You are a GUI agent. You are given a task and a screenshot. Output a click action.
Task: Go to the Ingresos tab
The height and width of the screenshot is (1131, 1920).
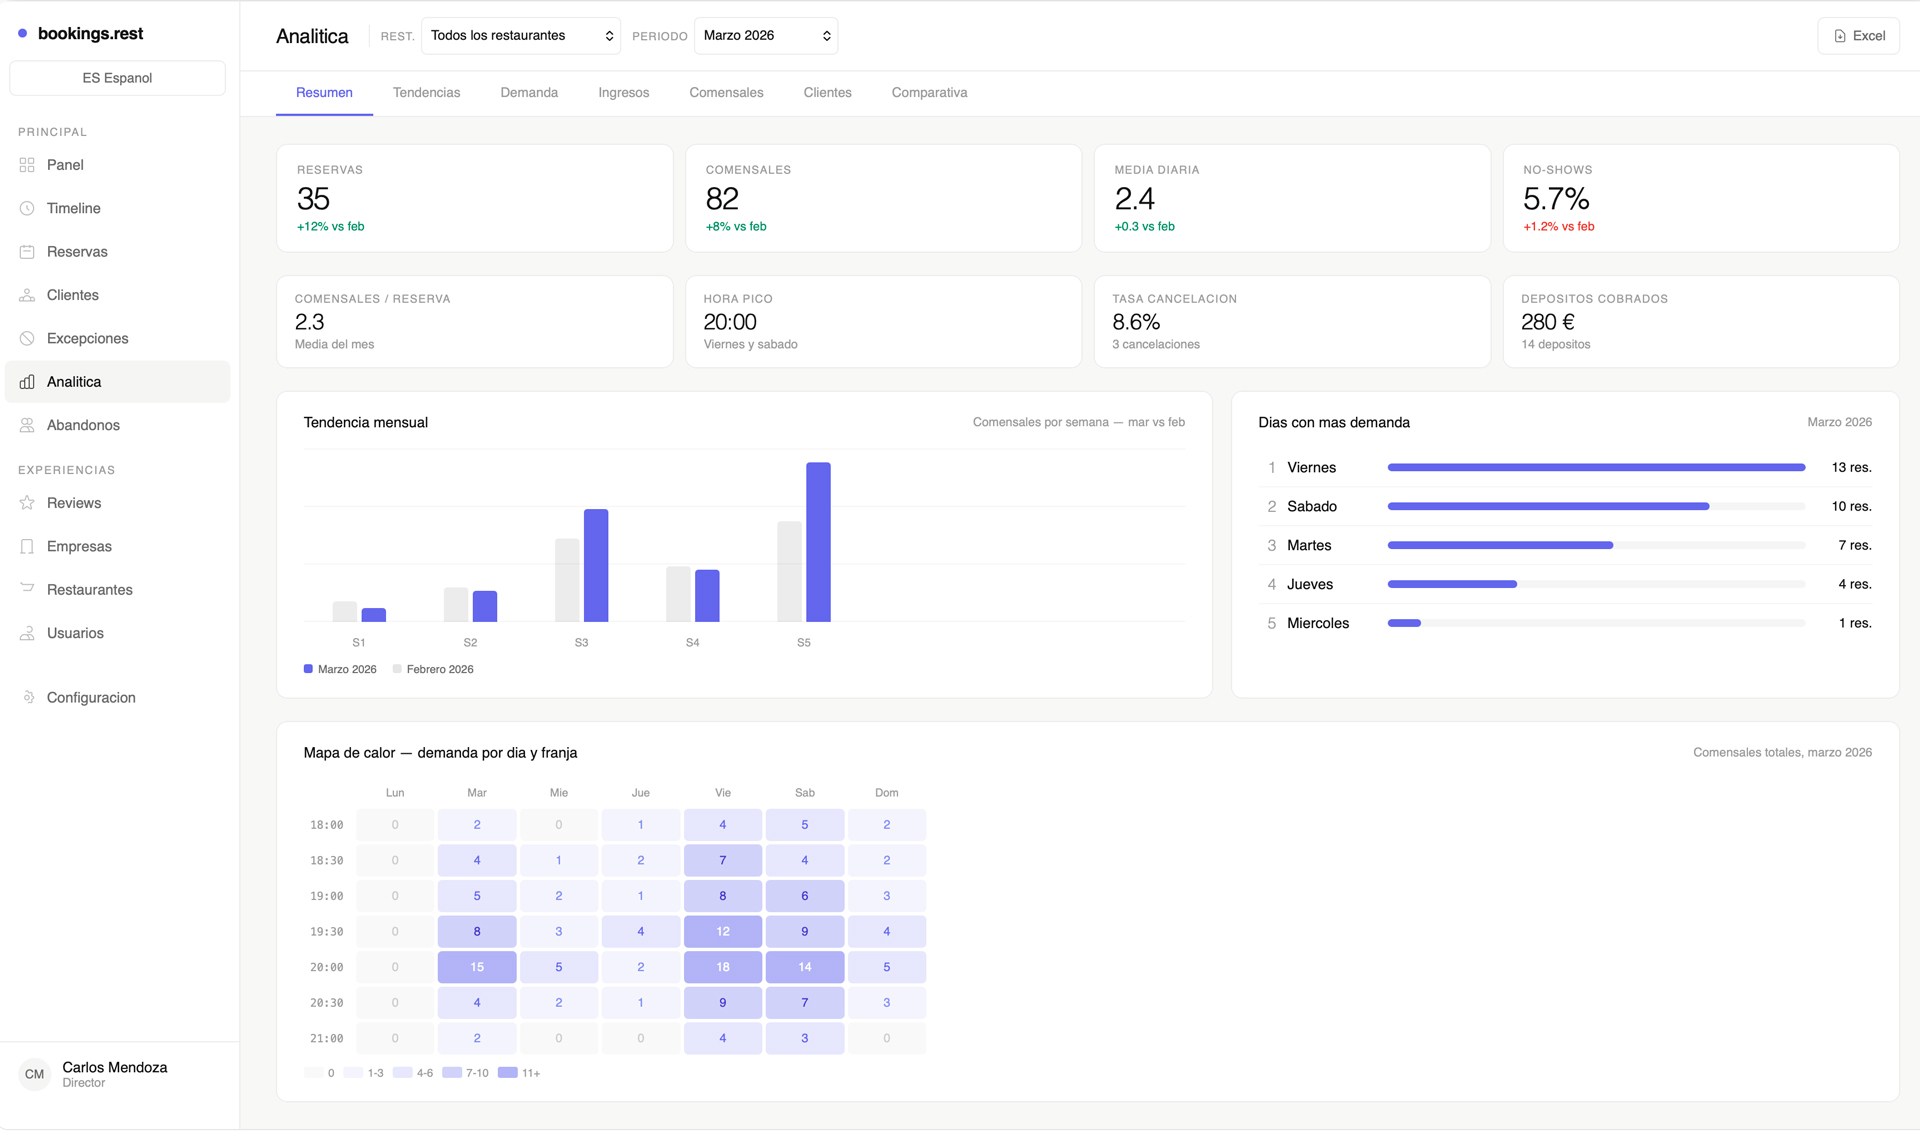click(623, 93)
